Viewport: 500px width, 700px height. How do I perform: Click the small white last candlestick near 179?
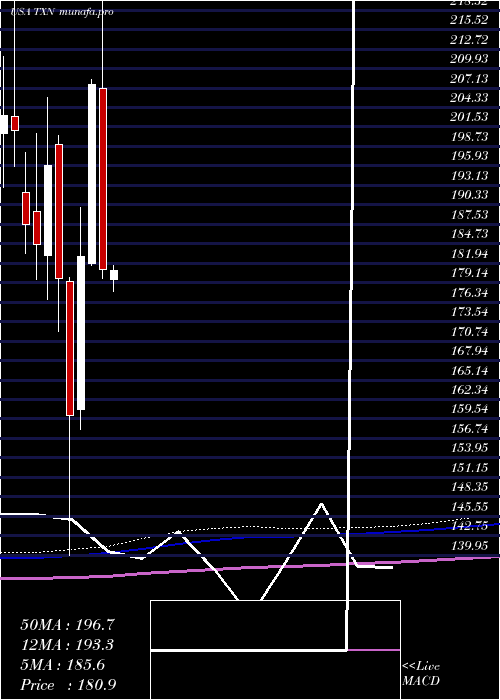(114, 275)
